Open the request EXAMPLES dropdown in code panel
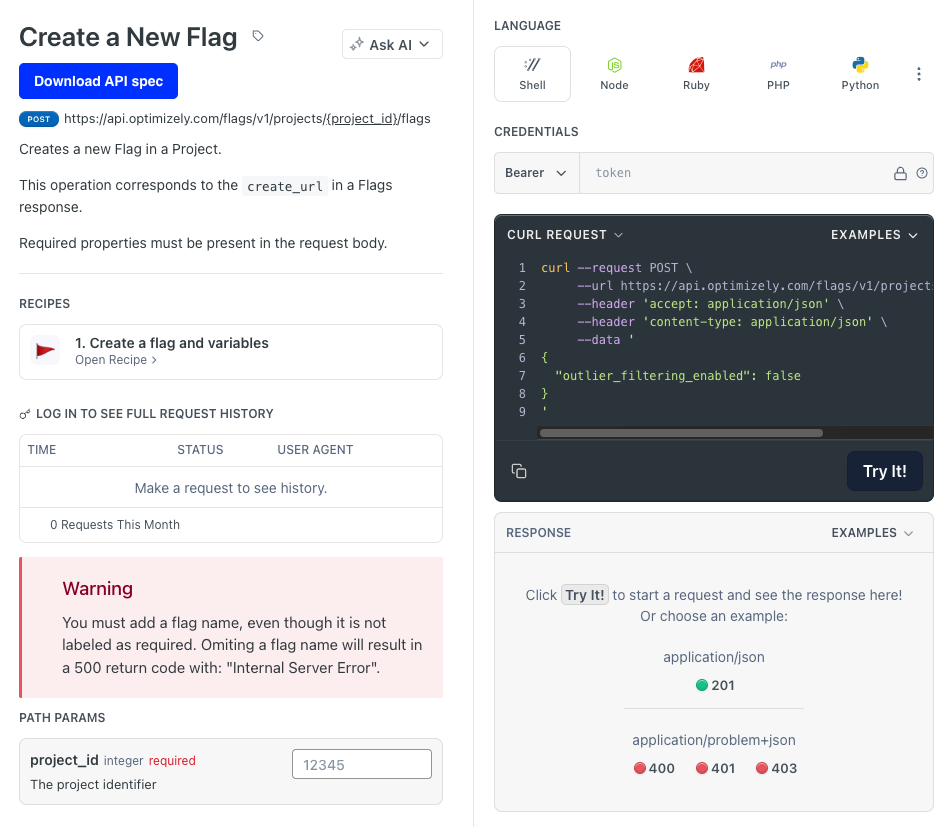Viewport: 951px width, 827px height. pyautogui.click(x=874, y=235)
